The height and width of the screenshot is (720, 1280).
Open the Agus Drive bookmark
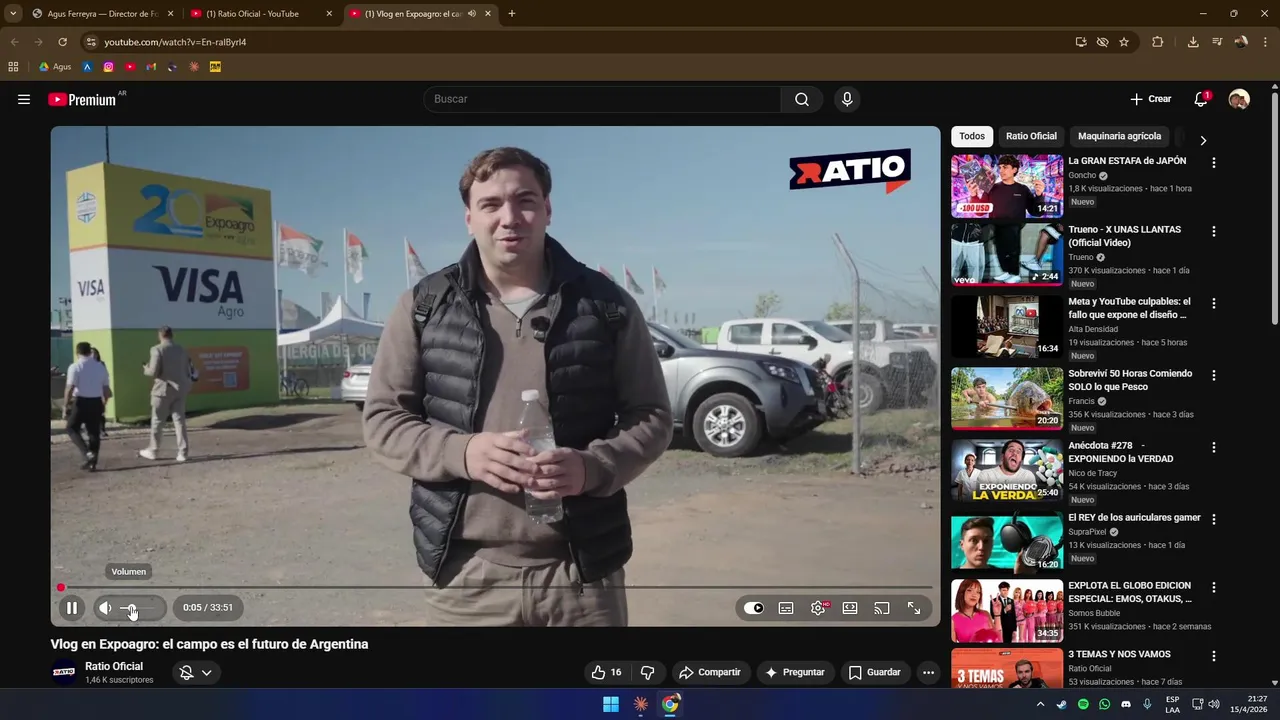(54, 67)
